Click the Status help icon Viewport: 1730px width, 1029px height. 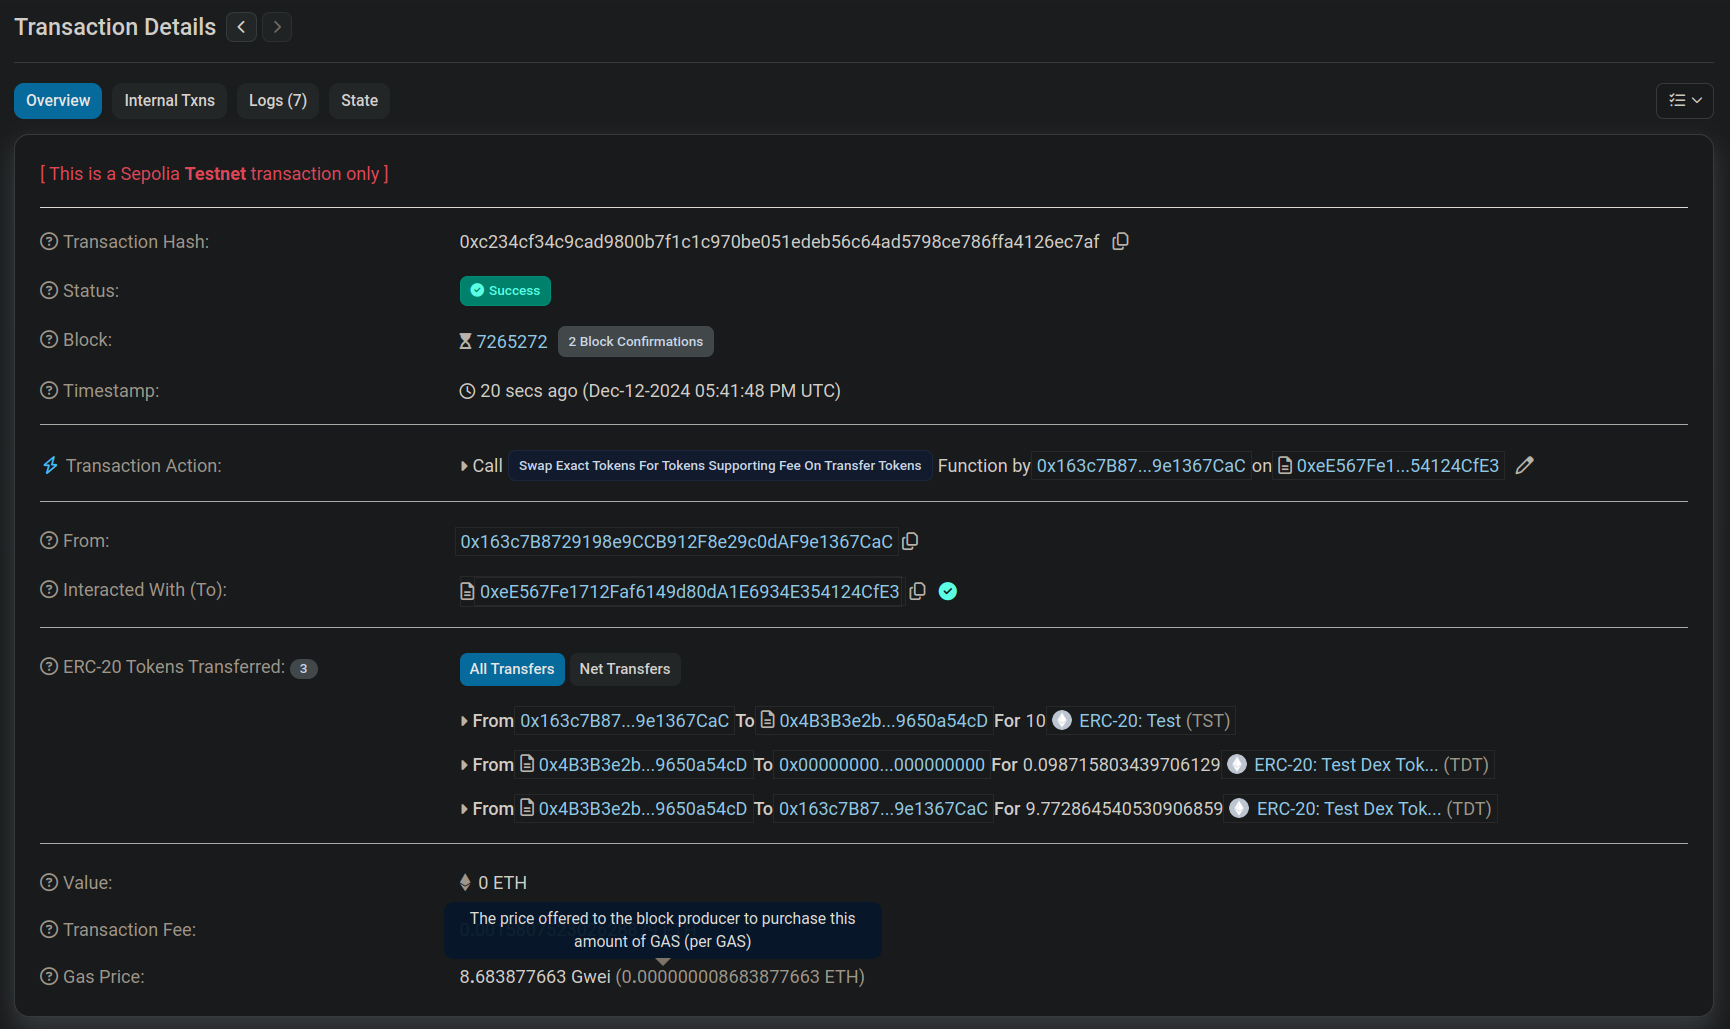point(49,290)
